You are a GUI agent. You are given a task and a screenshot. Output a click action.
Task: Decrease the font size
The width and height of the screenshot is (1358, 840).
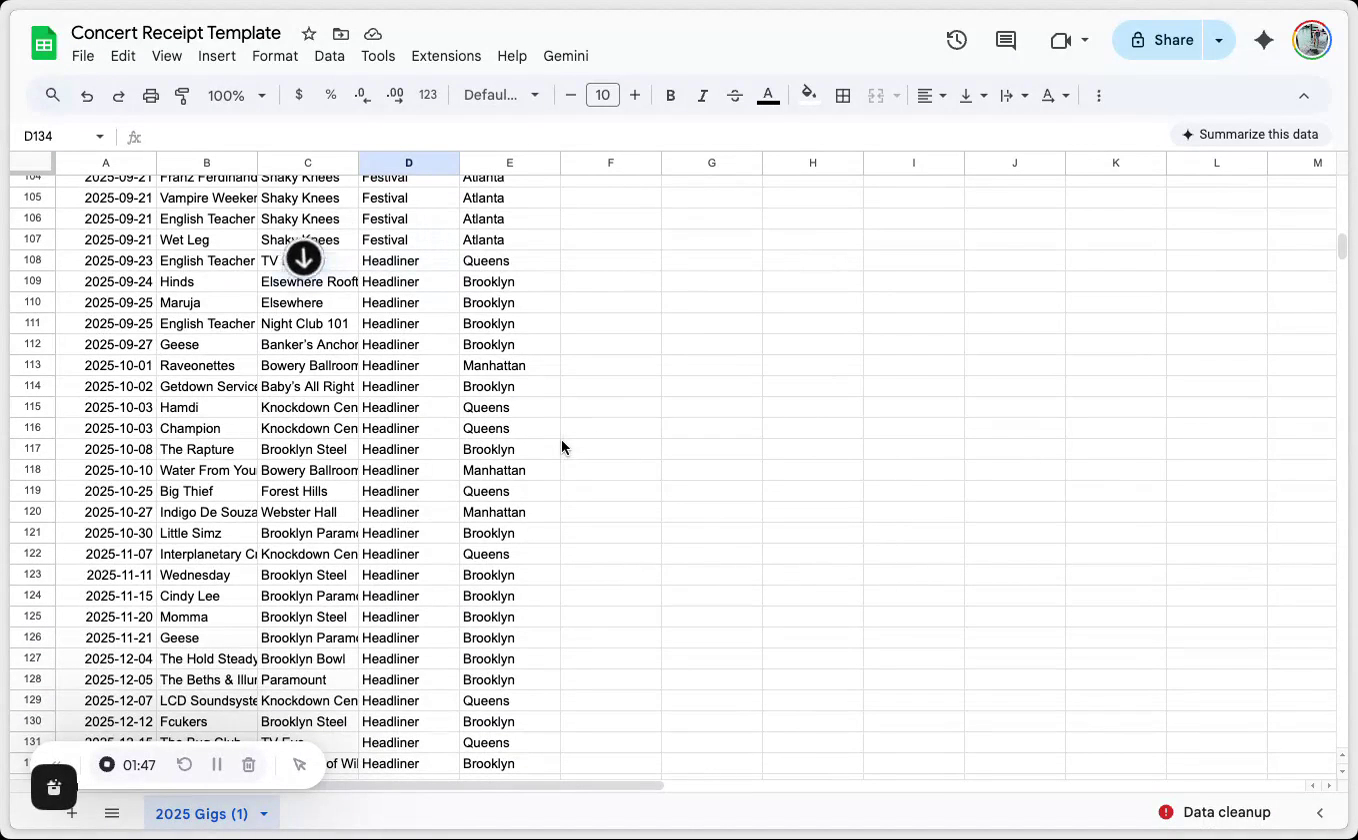(x=571, y=96)
